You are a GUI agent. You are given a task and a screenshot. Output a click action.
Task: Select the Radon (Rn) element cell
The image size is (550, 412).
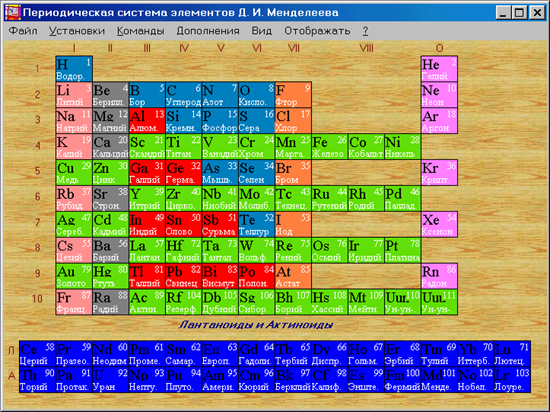pos(439,276)
